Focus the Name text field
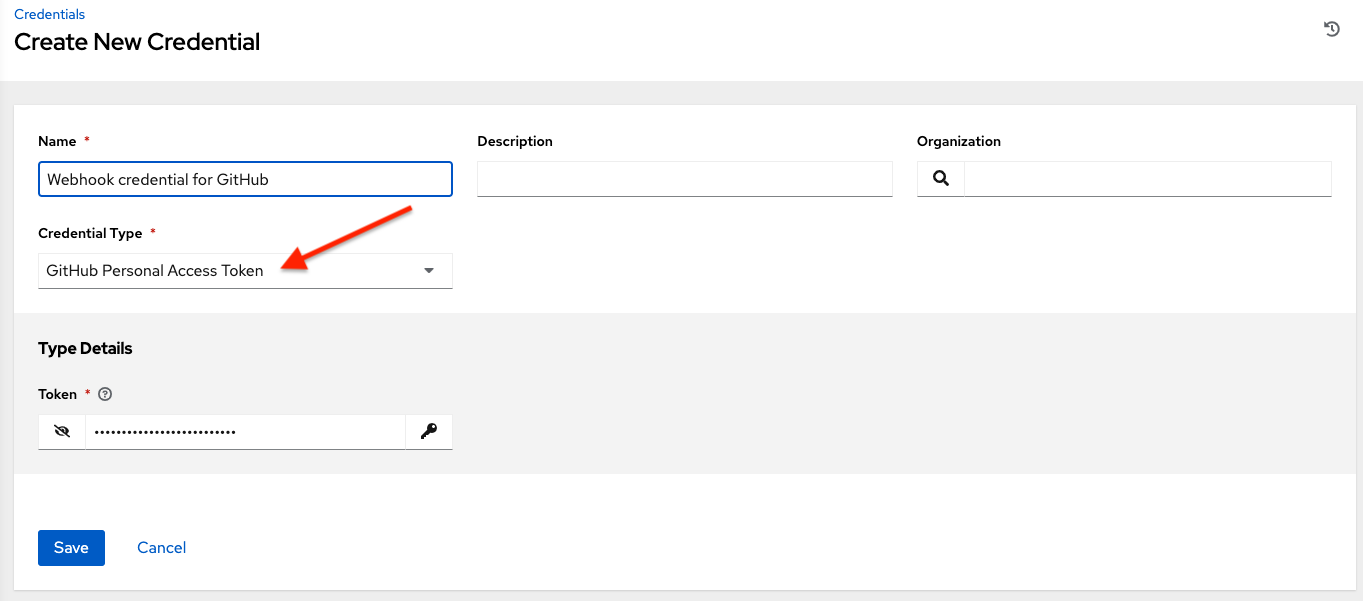The height and width of the screenshot is (601, 1363). point(245,180)
